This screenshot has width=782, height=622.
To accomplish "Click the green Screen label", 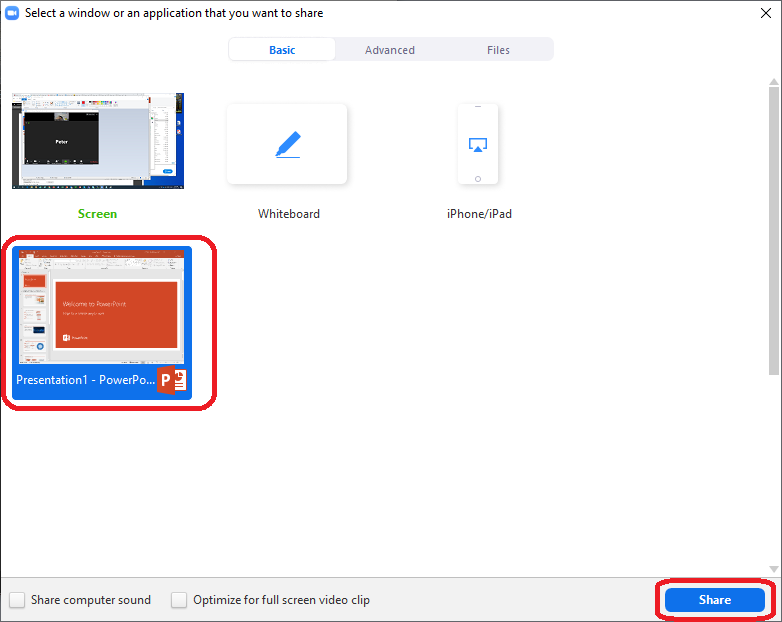I will coord(97,214).
